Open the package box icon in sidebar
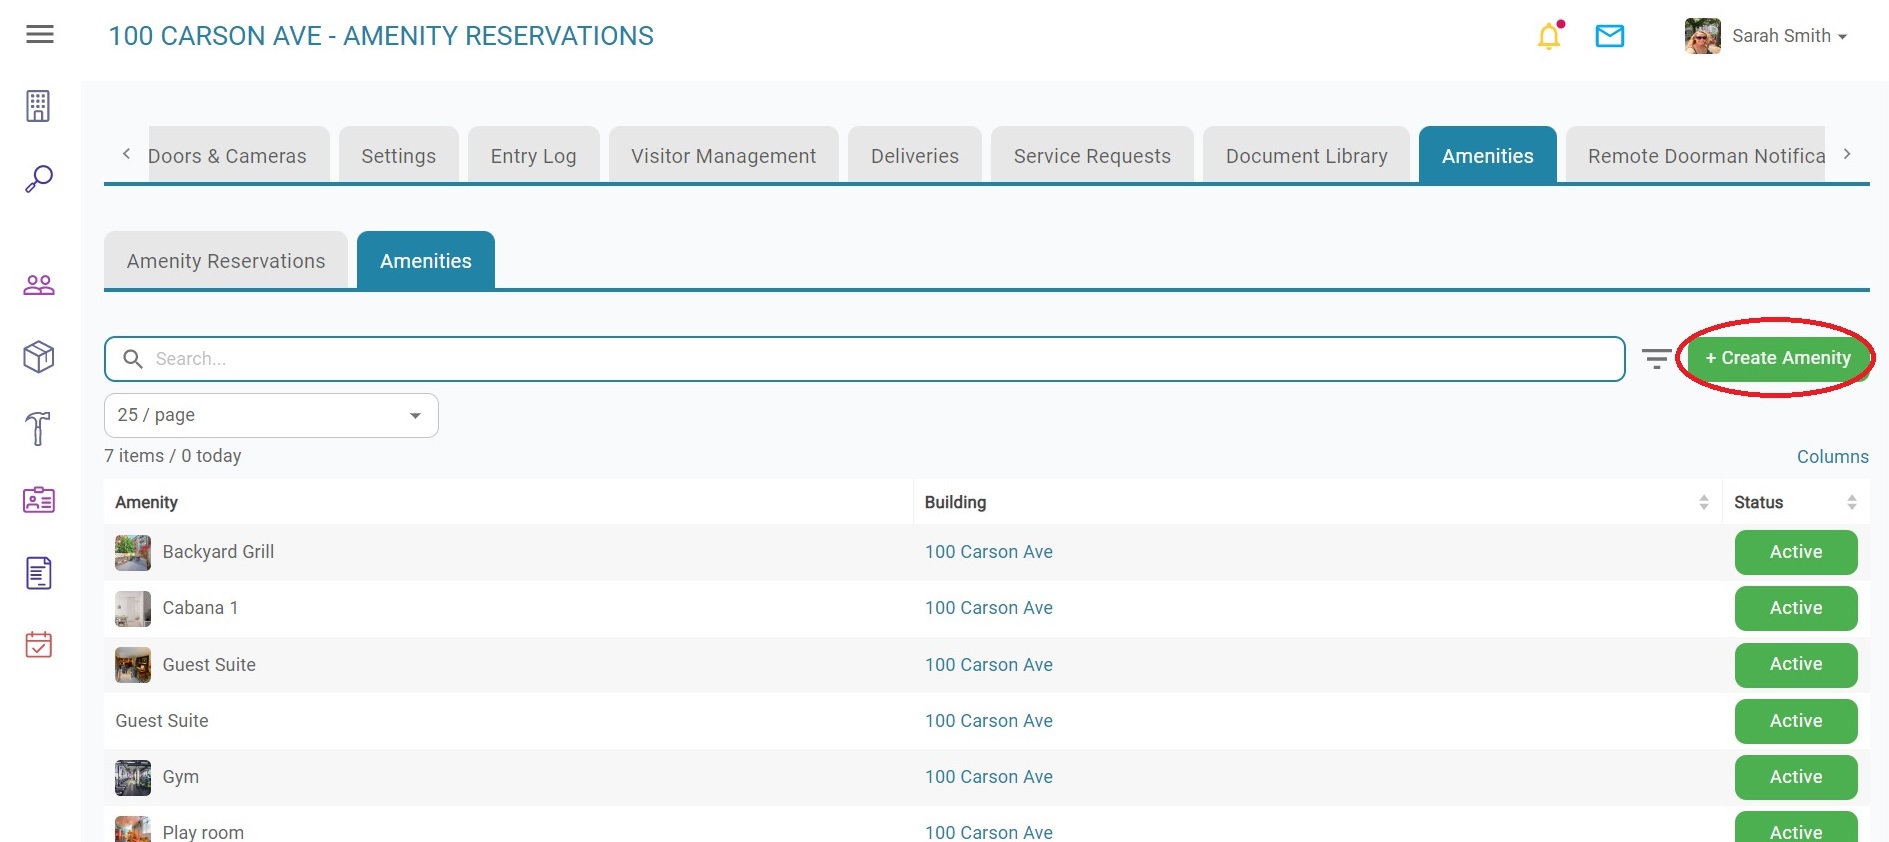Image resolution: width=1889 pixels, height=842 pixels. coord(39,357)
